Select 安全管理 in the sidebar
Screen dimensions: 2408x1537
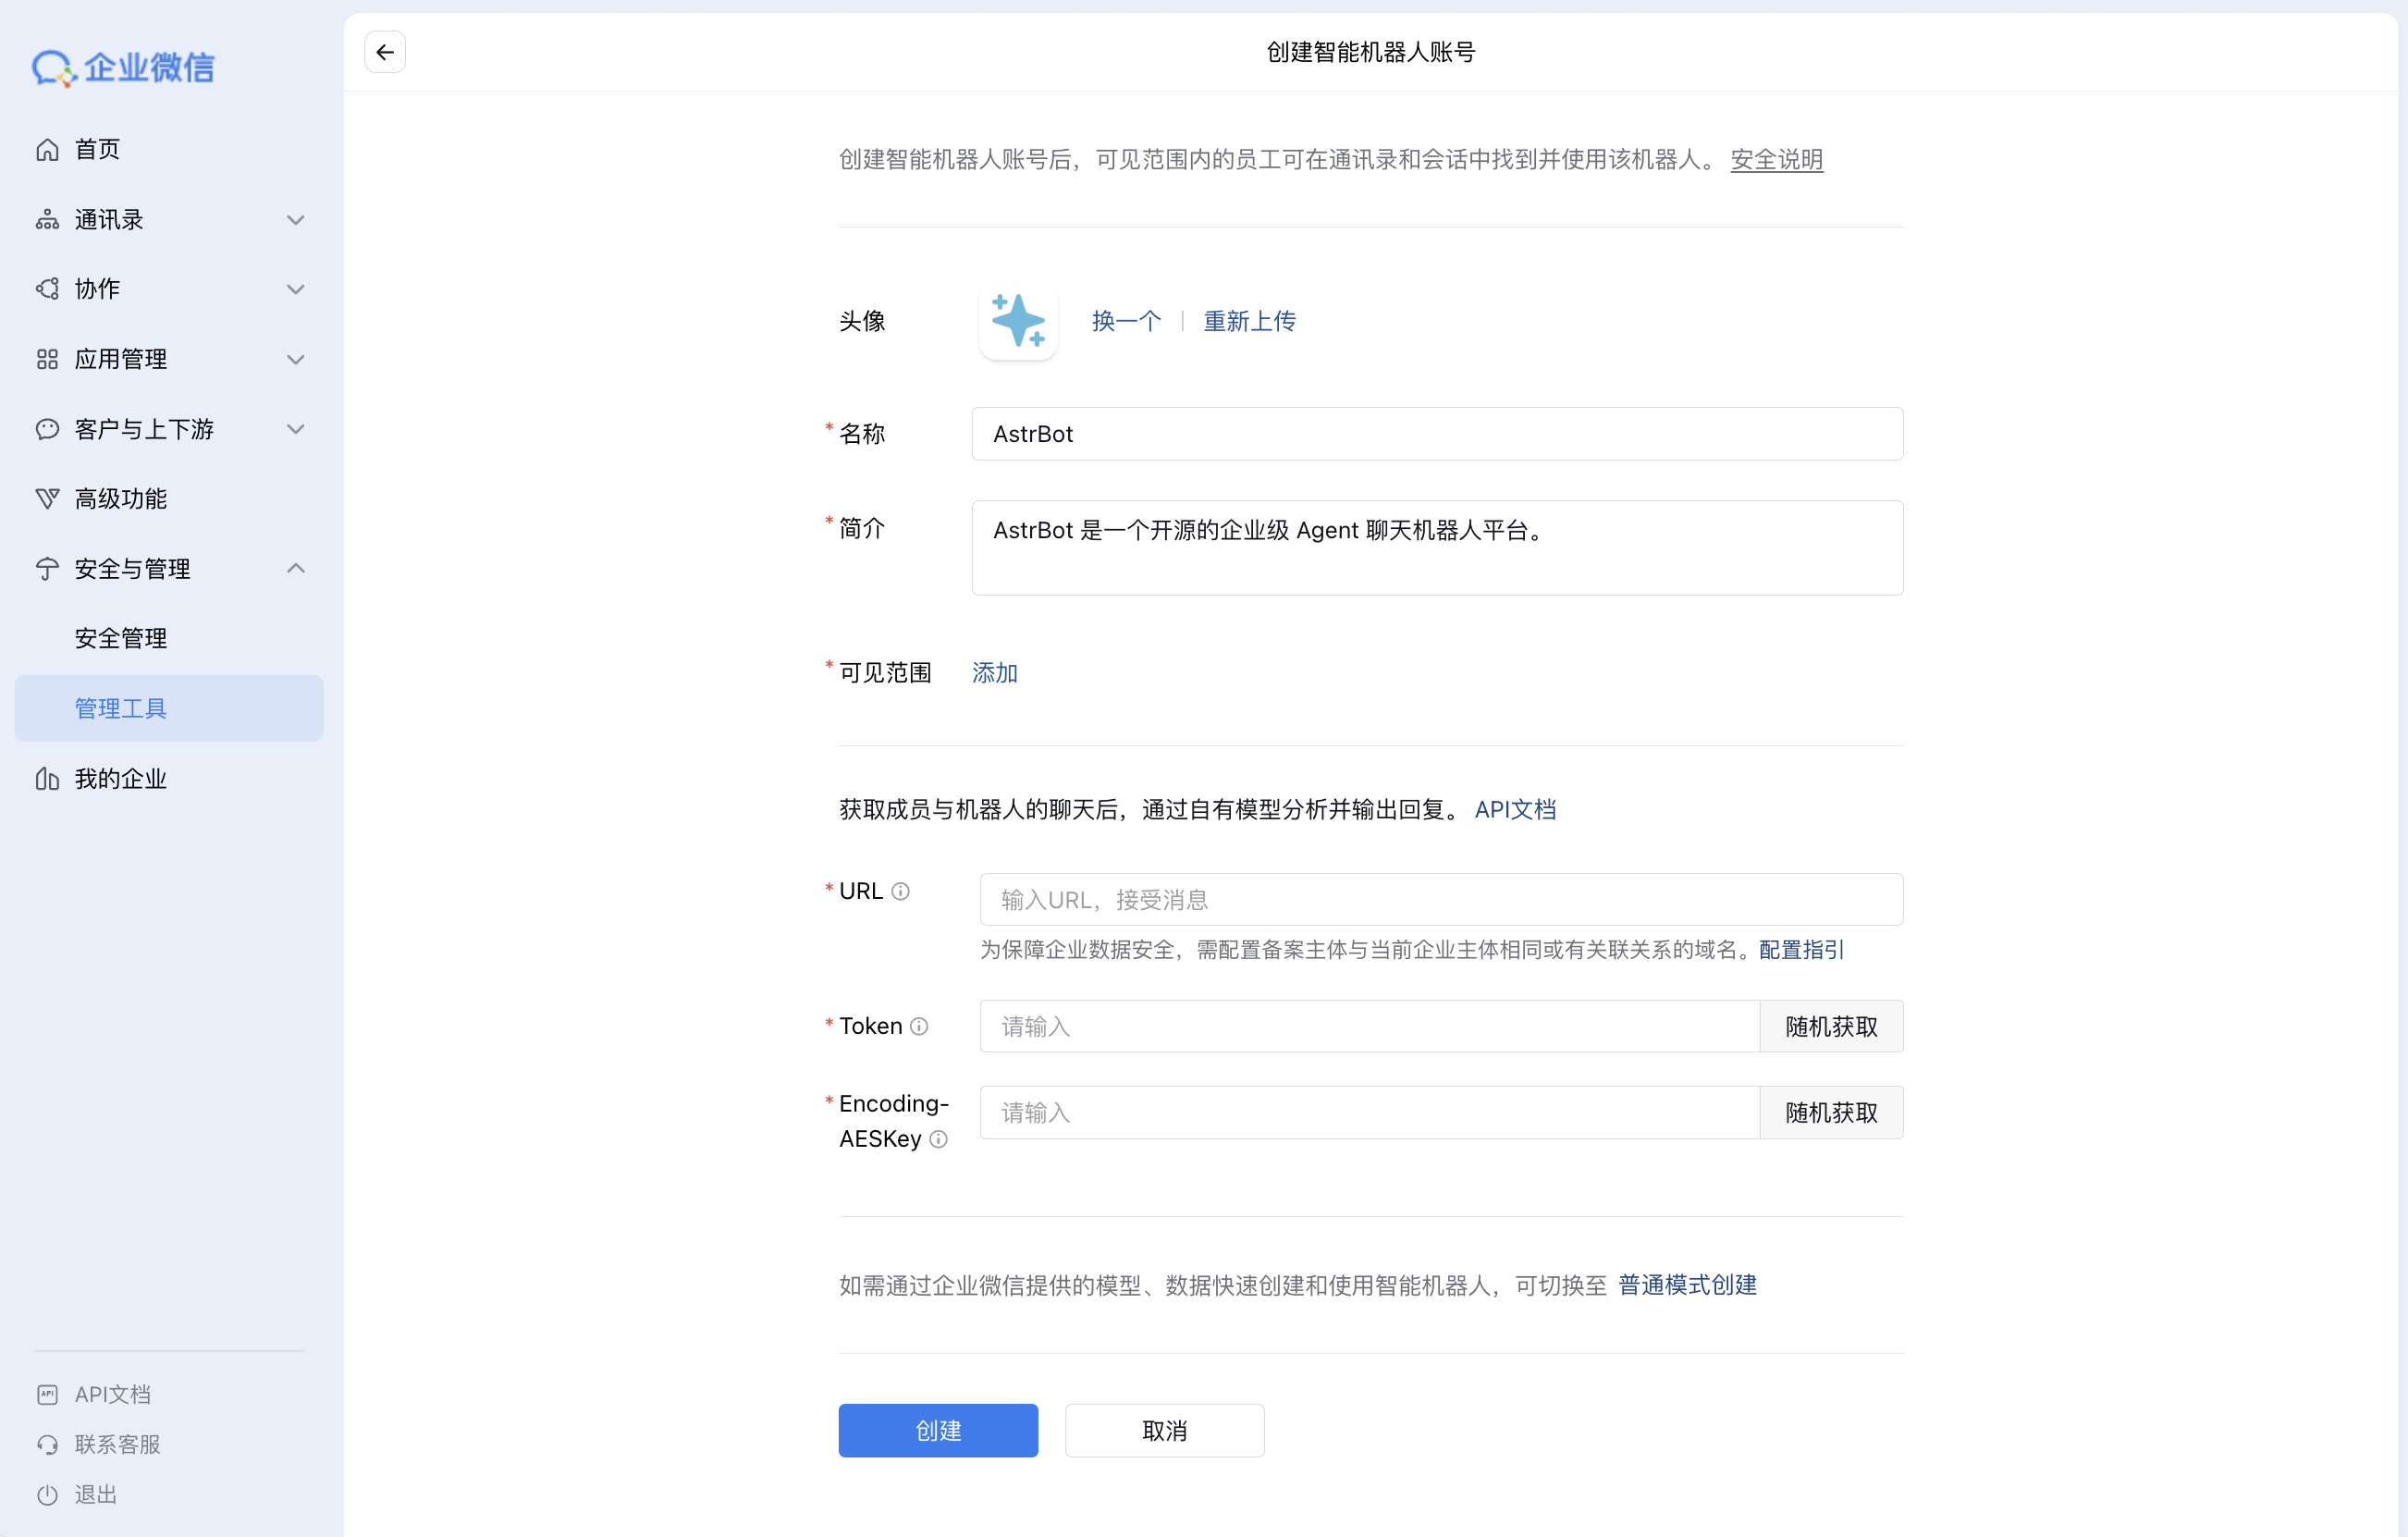pos(120,638)
